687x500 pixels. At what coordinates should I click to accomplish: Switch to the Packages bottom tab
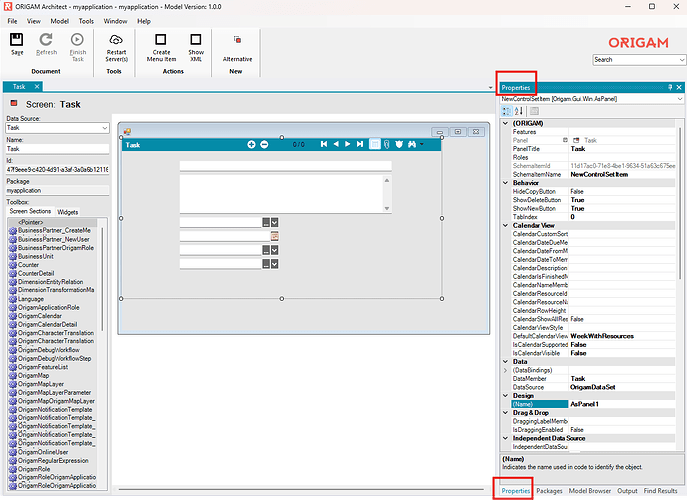point(549,491)
